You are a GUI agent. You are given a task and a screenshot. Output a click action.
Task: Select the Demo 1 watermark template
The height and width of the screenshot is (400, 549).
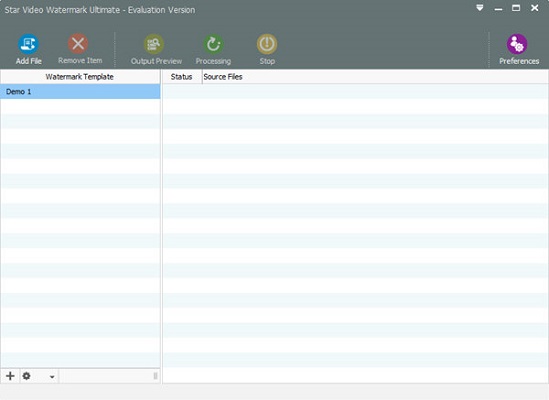point(80,91)
